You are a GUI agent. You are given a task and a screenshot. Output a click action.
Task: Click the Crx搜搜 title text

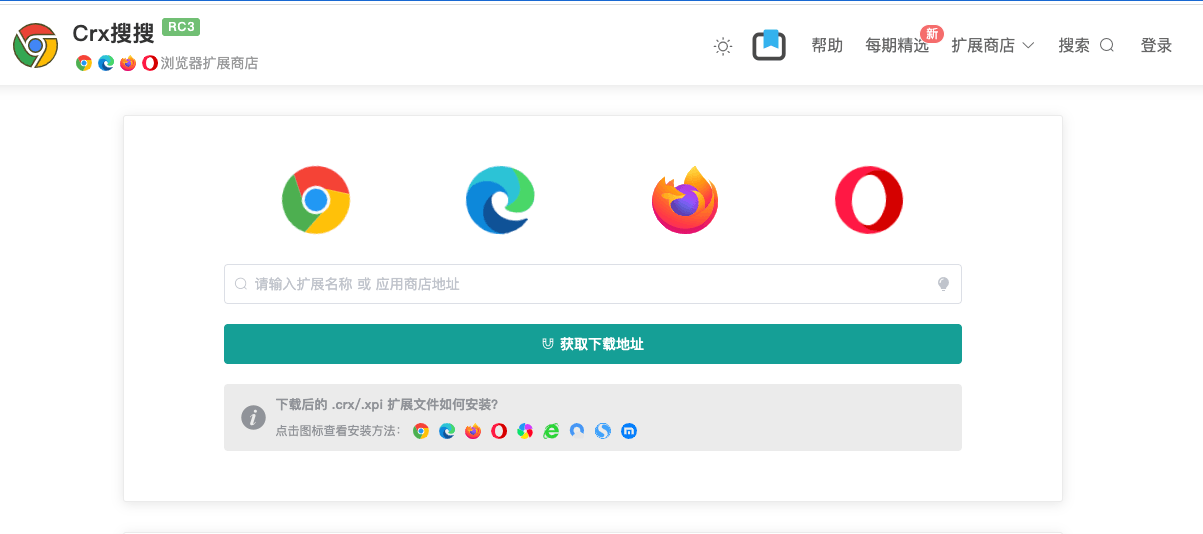tap(114, 34)
